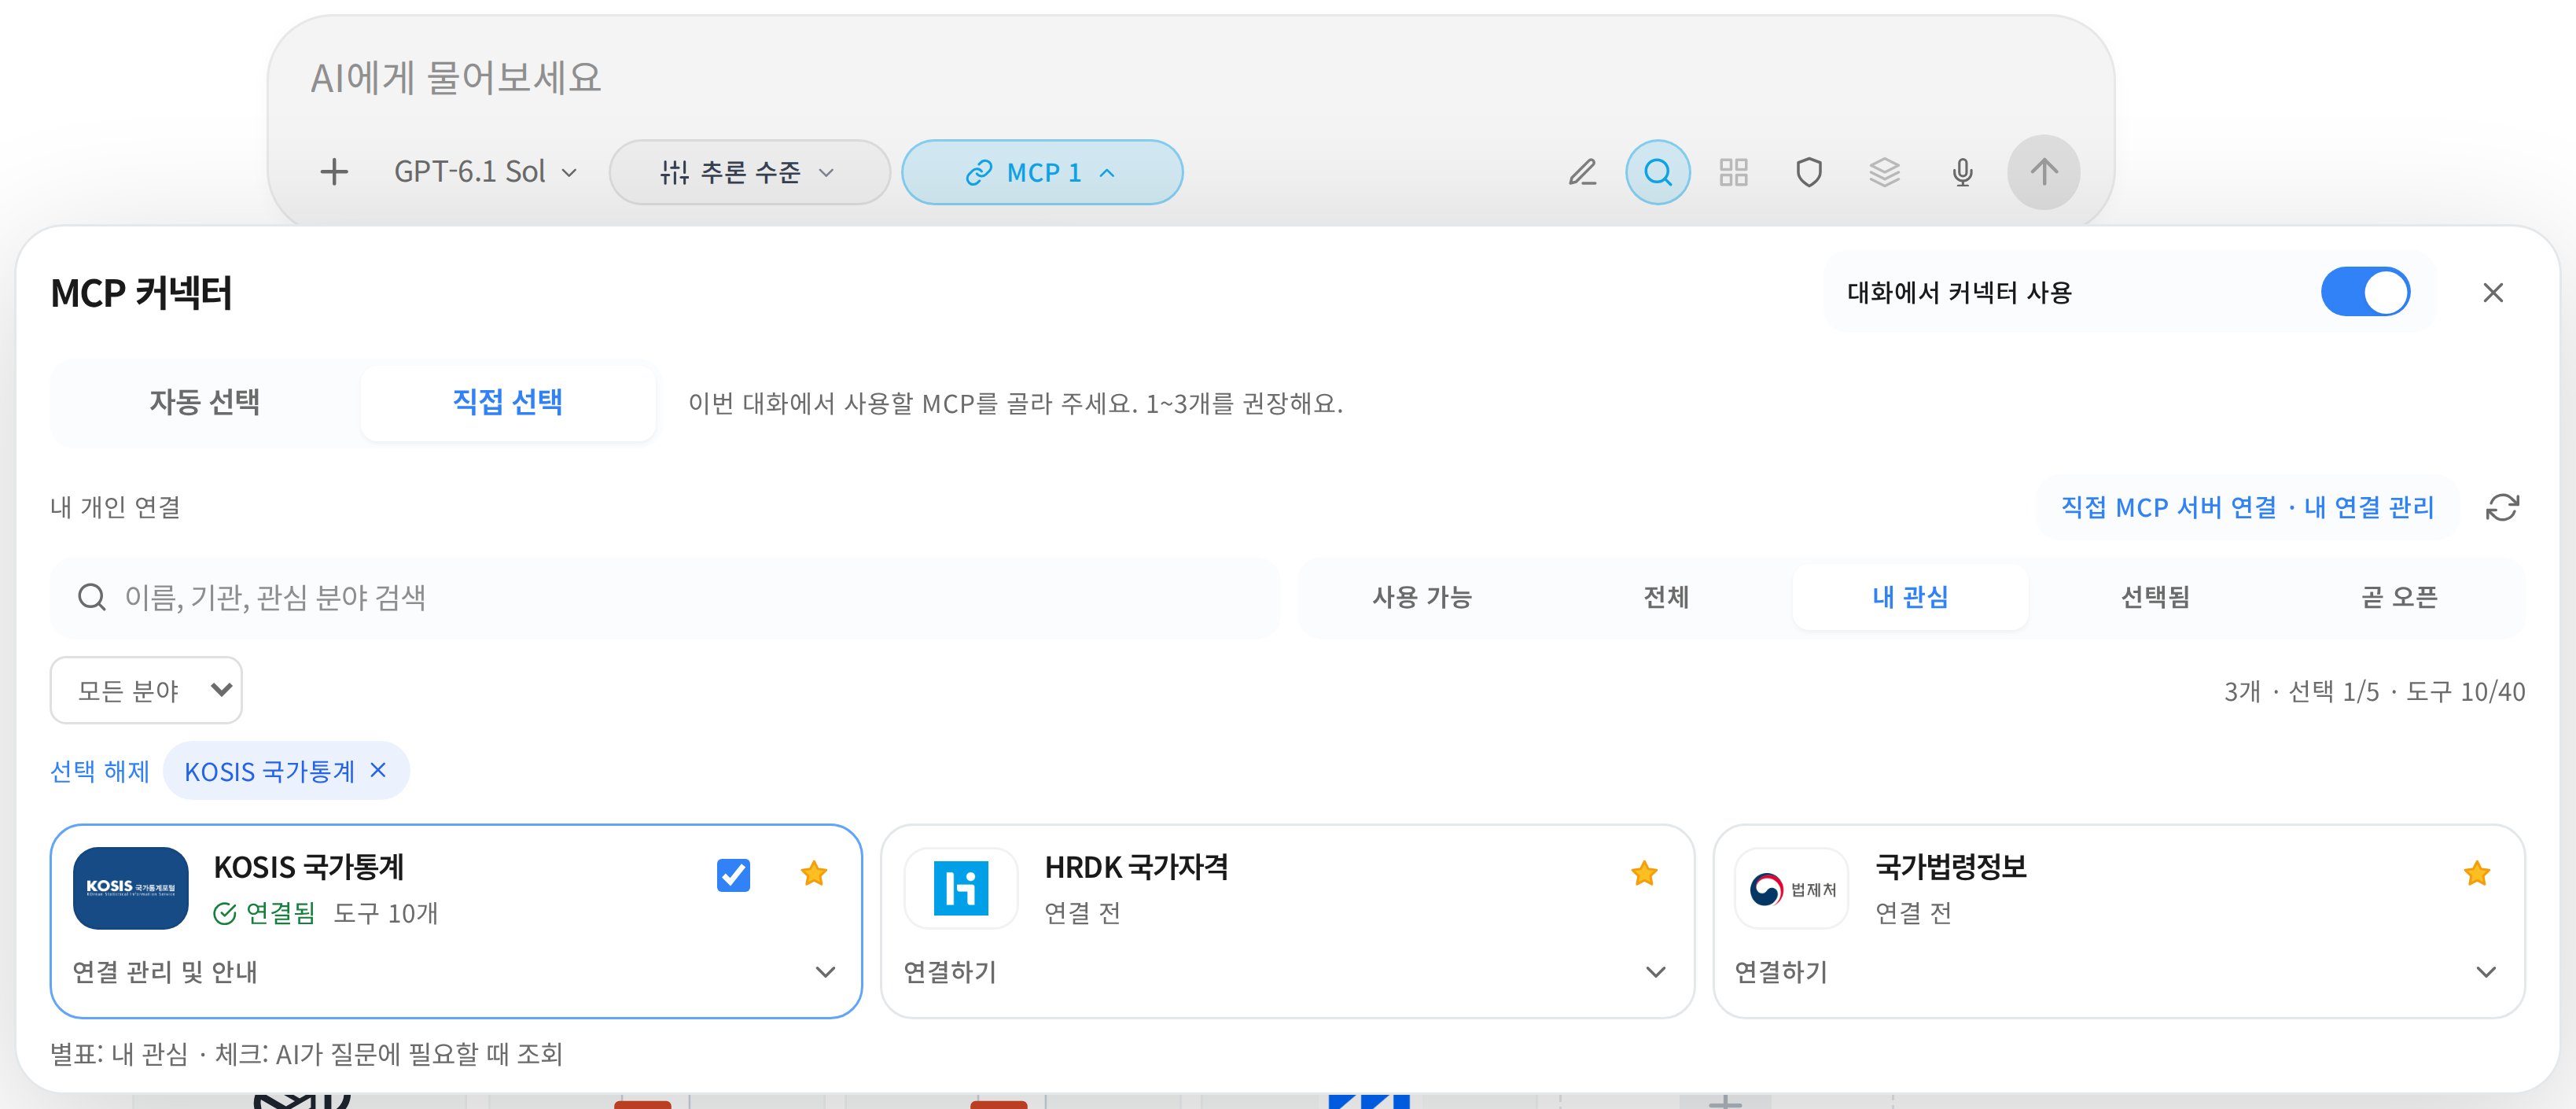Open 직접 MCP 서버 연결 · 내 연결 관리 link
Screen dimensions: 2576x1109
tap(2247, 507)
